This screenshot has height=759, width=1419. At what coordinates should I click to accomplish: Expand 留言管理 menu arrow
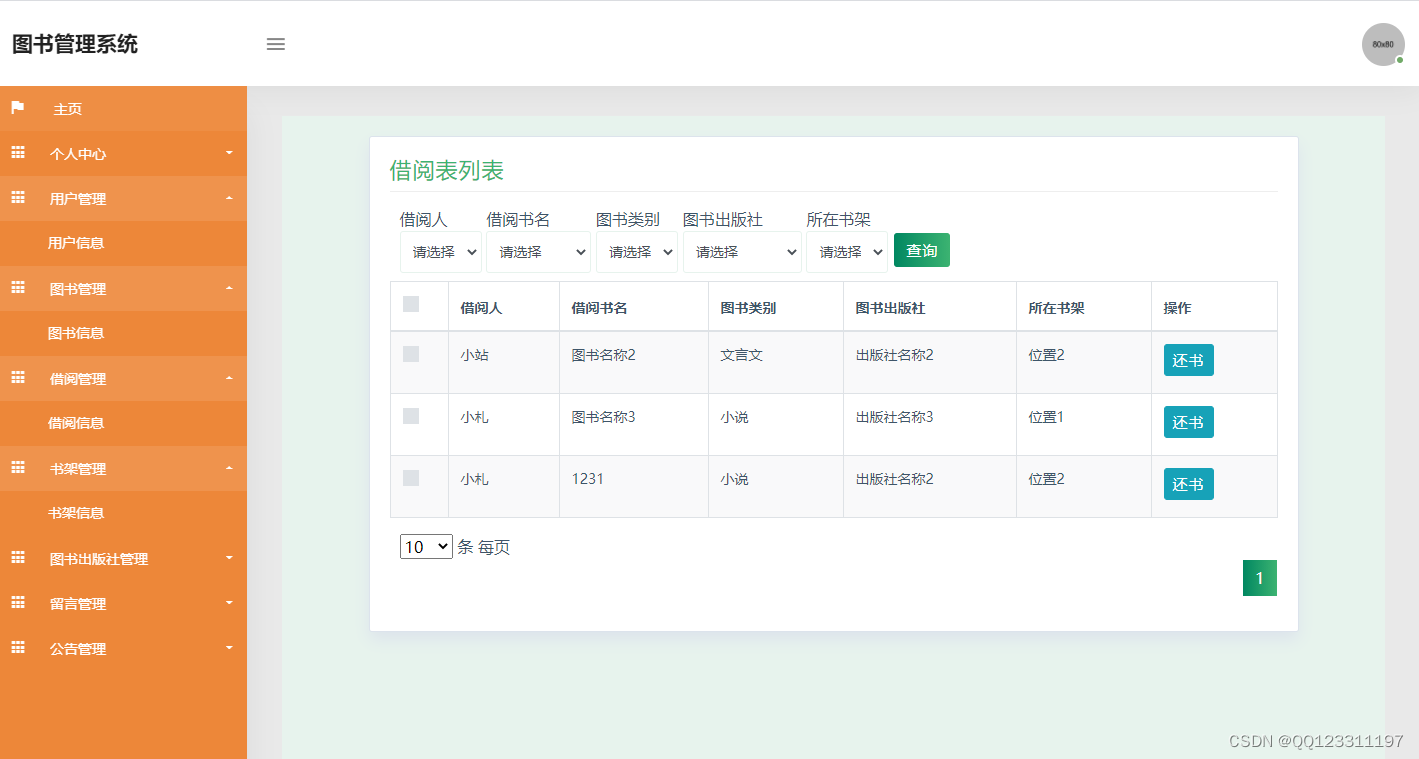point(229,603)
